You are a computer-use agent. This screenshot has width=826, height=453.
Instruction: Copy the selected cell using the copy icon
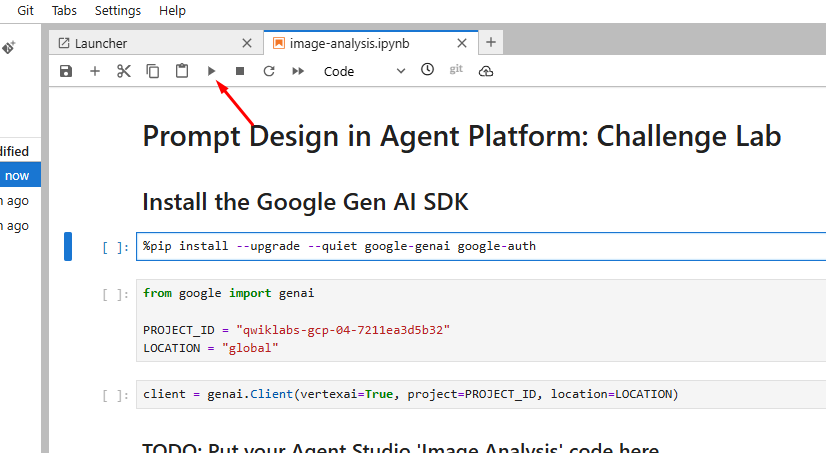pos(153,71)
